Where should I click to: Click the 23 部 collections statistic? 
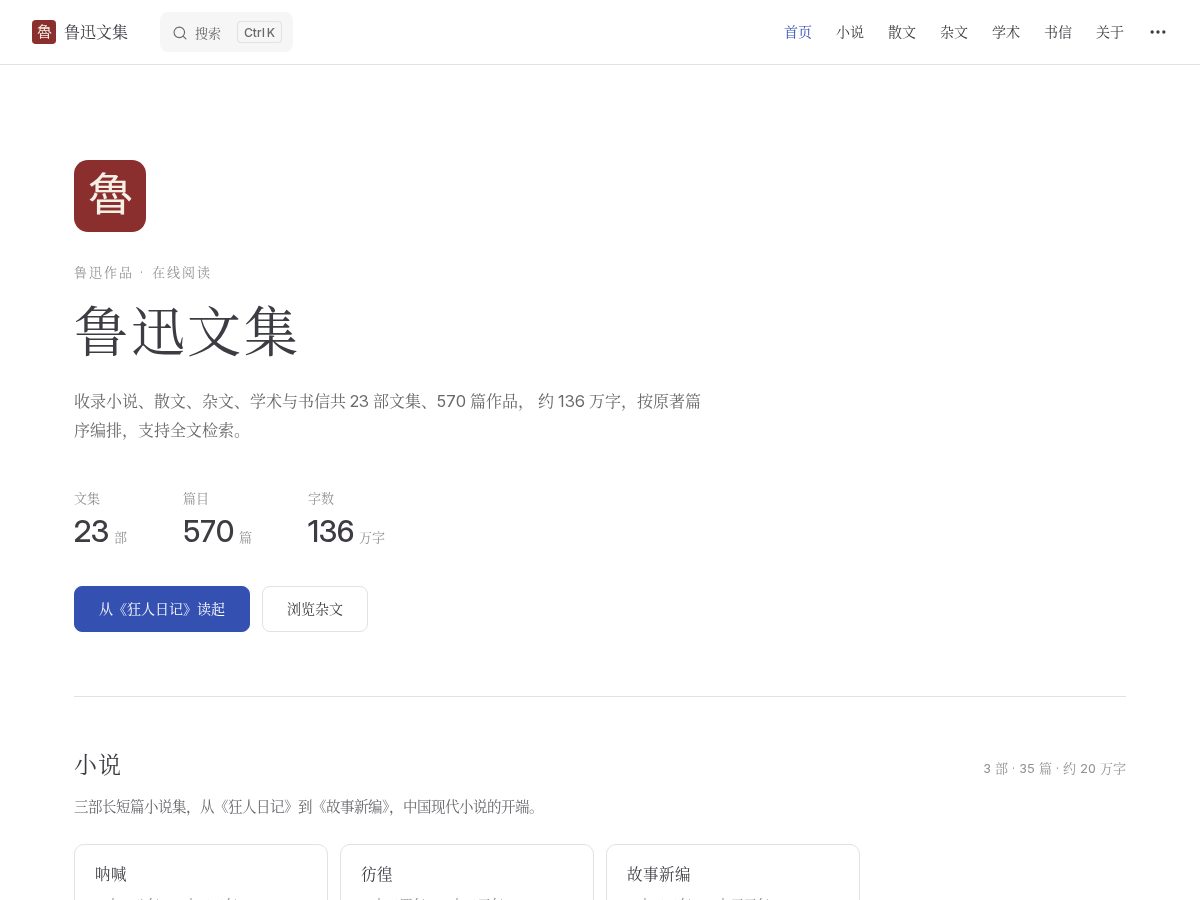tap(100, 521)
